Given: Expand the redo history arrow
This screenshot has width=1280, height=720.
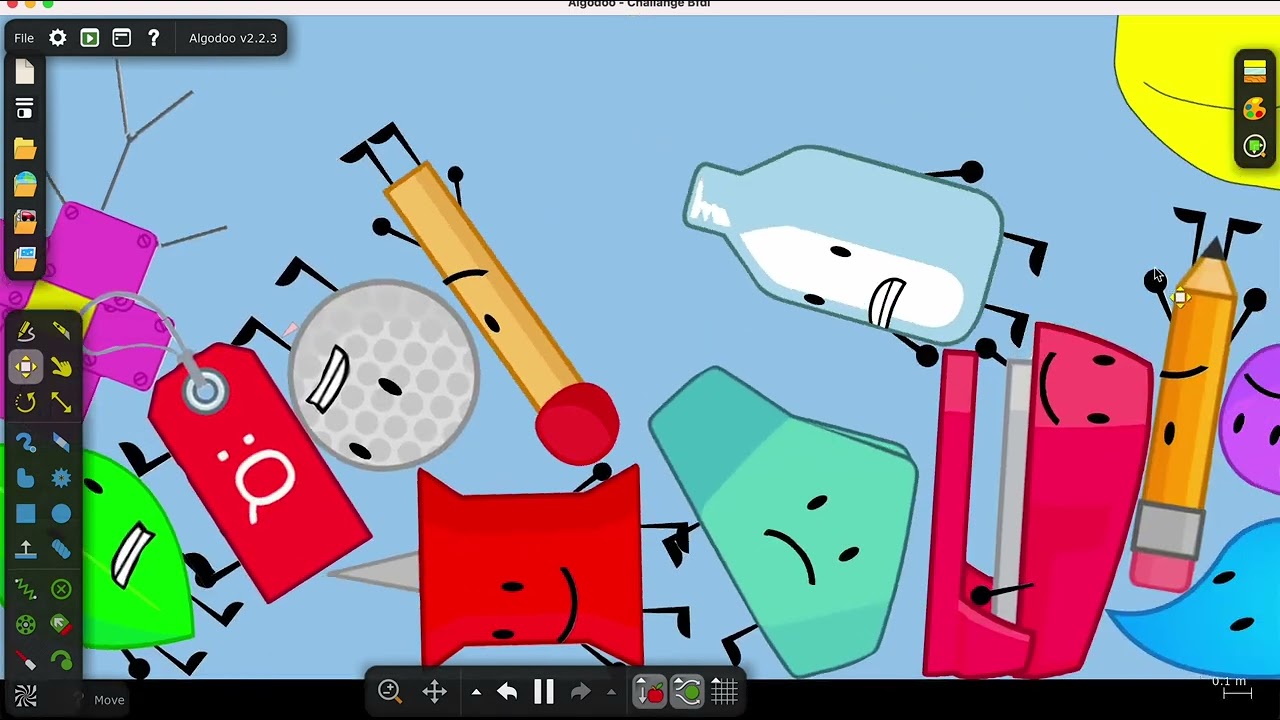Looking at the screenshot, I should [611, 691].
